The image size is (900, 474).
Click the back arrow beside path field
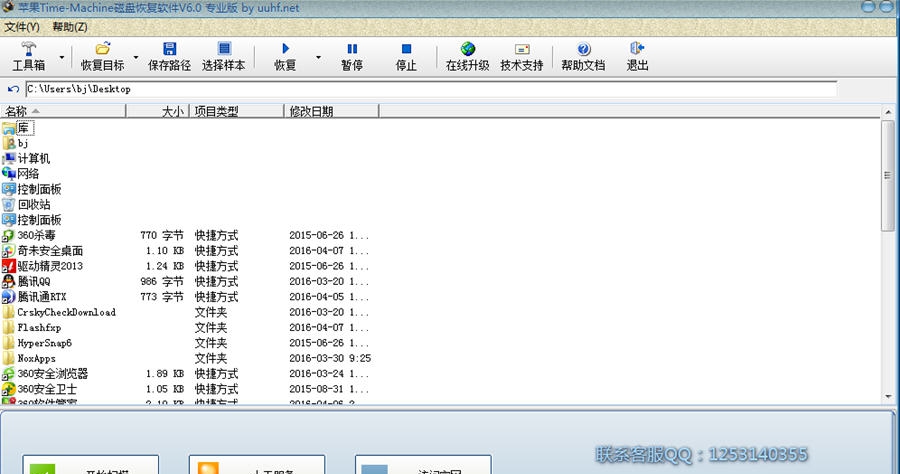13,89
